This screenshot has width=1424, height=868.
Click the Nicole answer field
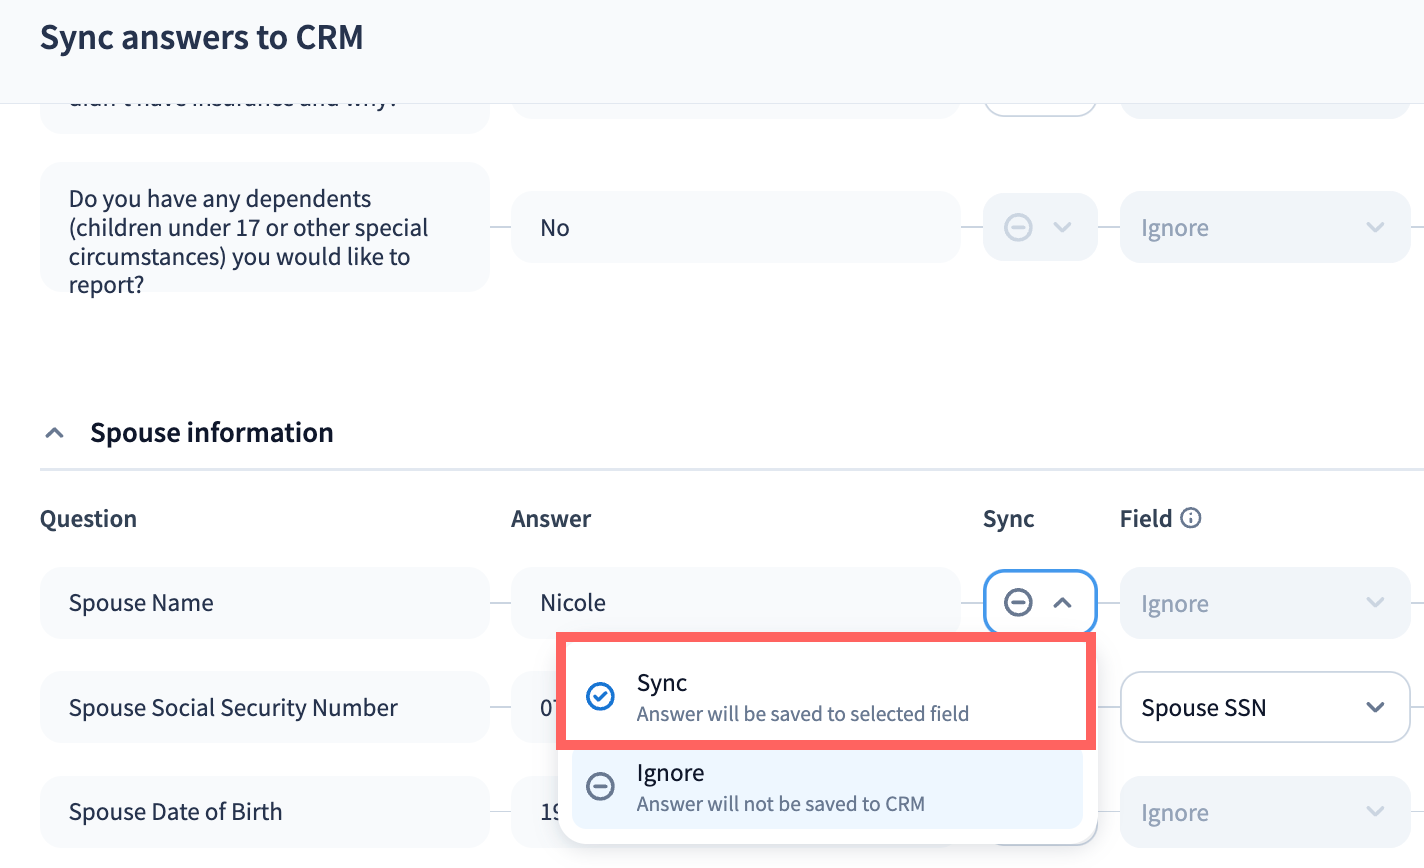[735, 601]
